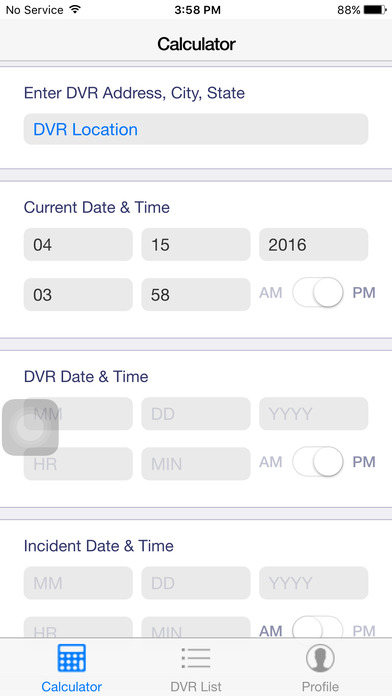
Task: Select DVR date DD field
Action: tap(196, 414)
